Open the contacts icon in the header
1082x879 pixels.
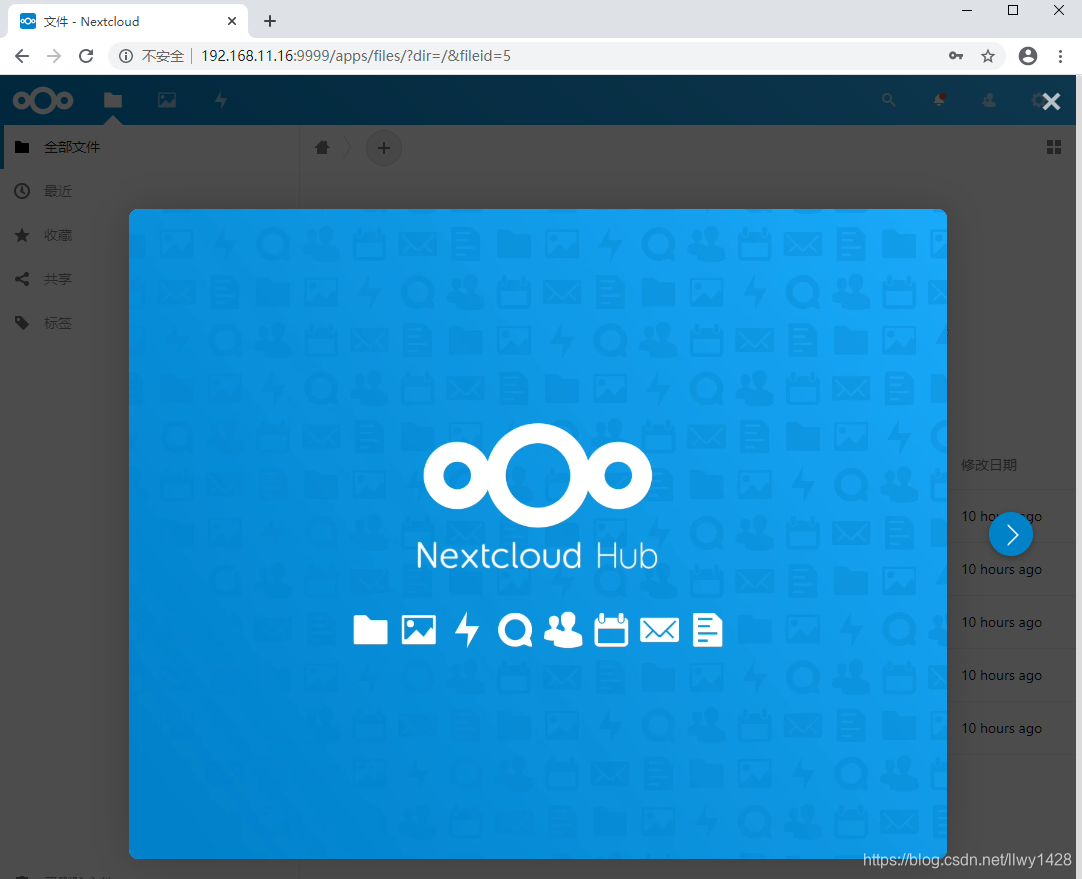pyautogui.click(x=988, y=100)
